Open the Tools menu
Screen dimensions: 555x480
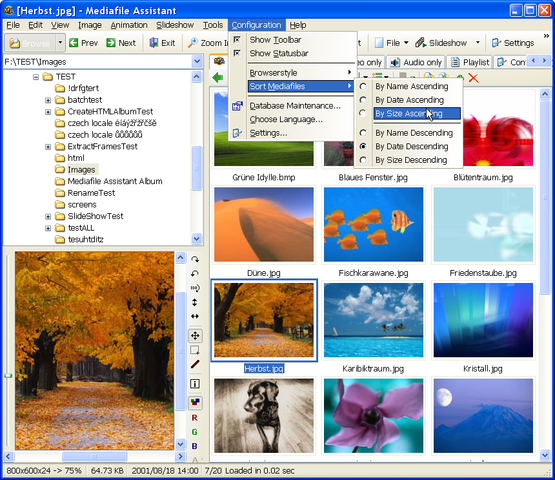click(213, 25)
